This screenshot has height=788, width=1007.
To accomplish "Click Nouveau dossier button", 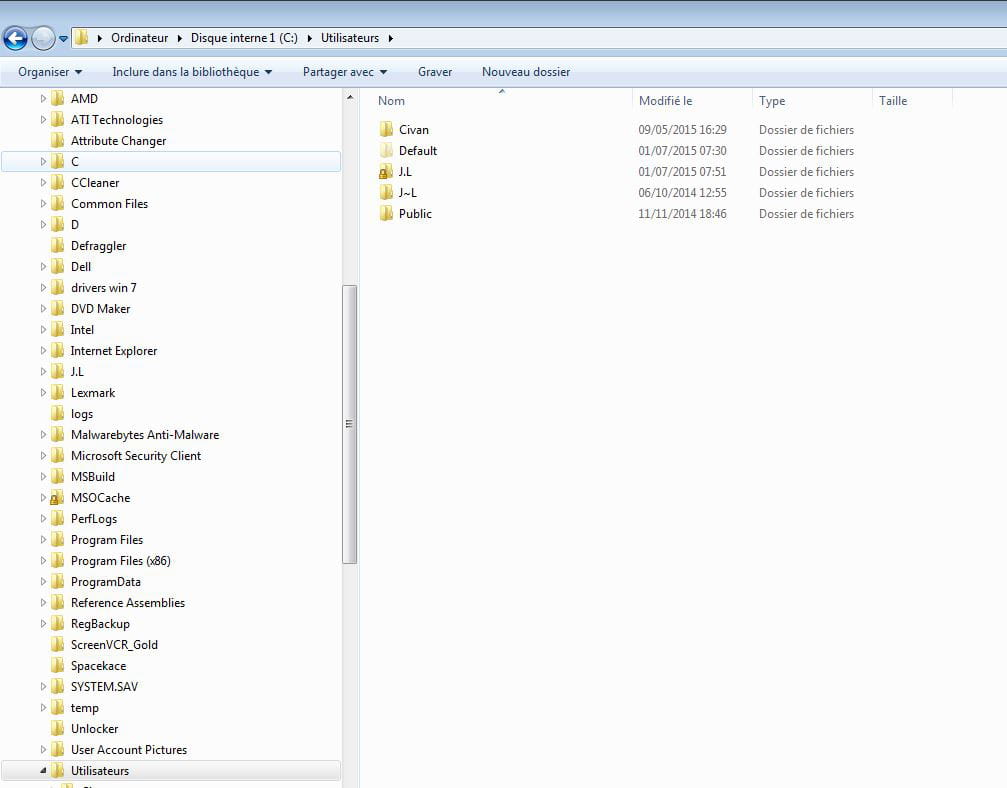I will [x=526, y=72].
